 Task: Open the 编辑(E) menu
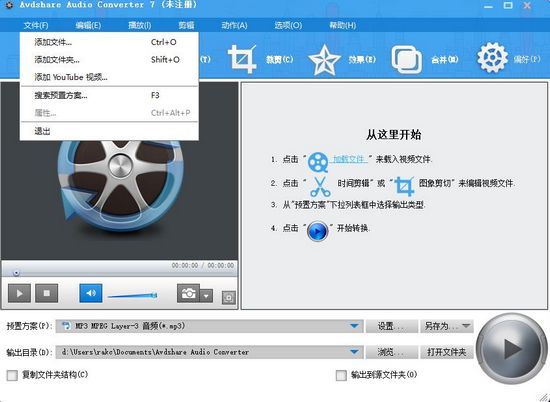[88, 25]
